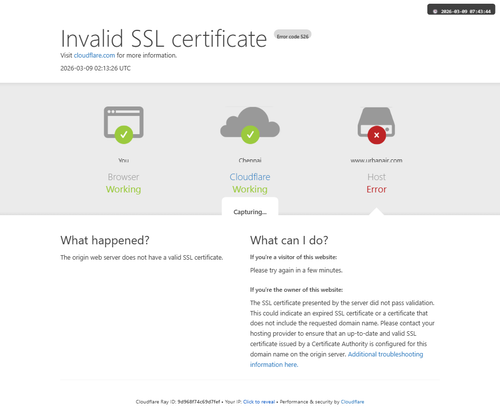
Task: Open the blue Cloudflare label under the cloud
Action: (x=250, y=177)
